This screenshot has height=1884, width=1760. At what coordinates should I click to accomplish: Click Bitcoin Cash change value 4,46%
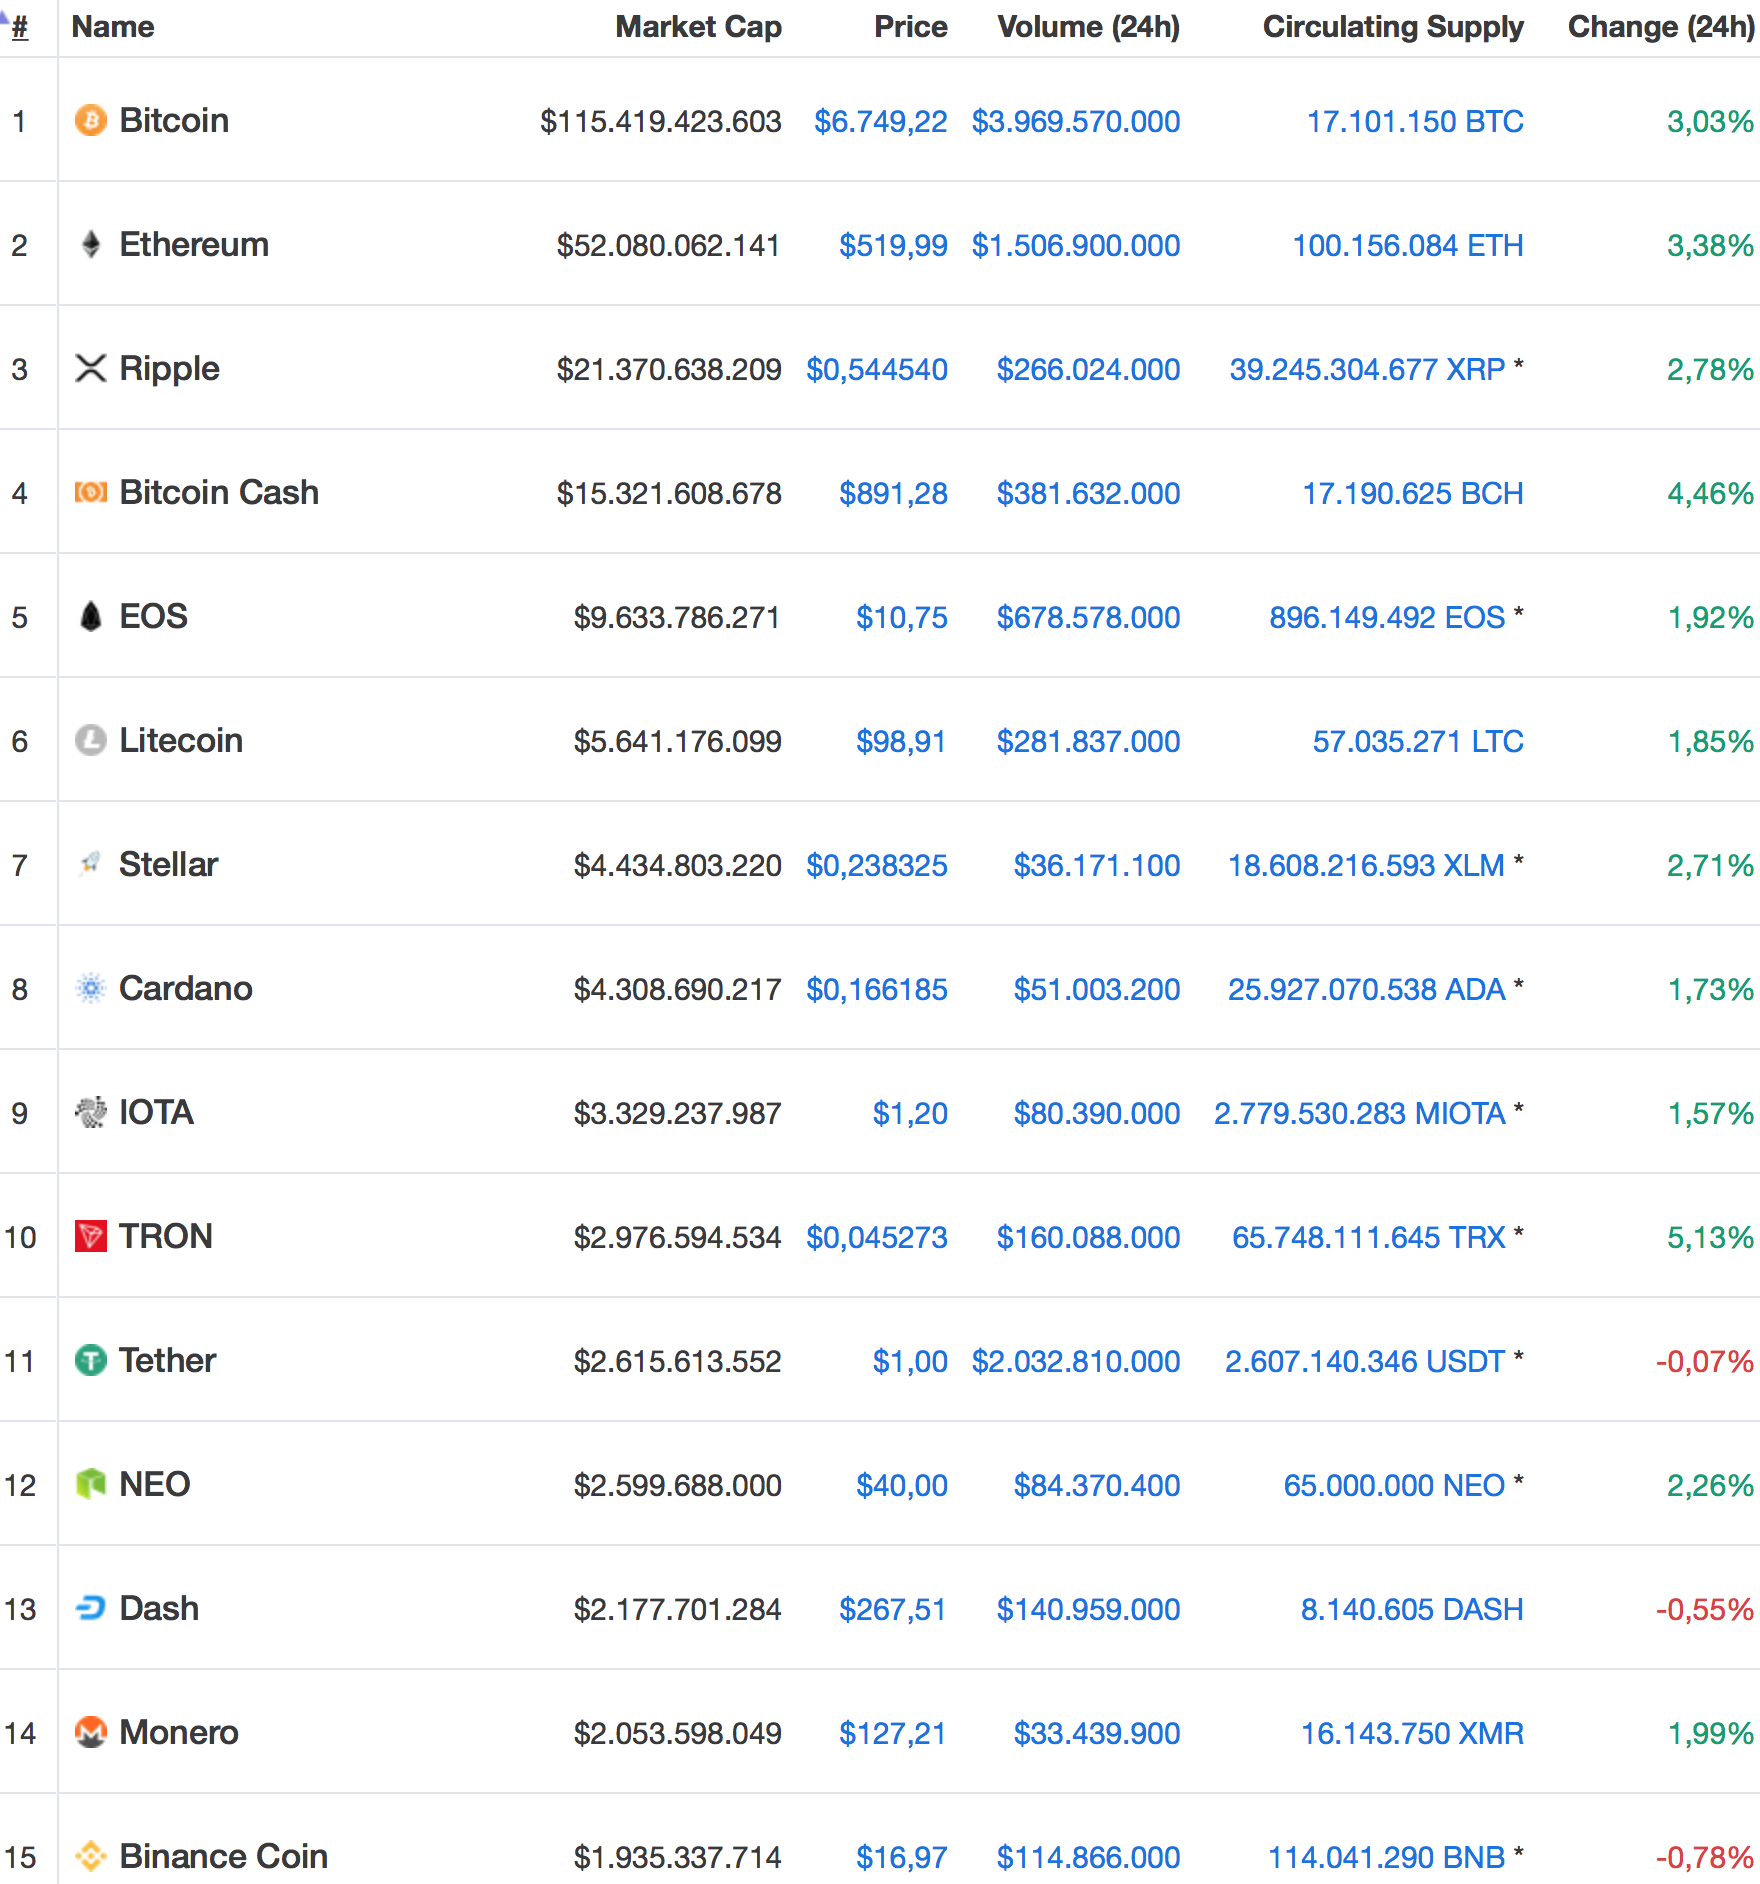pyautogui.click(x=1710, y=494)
